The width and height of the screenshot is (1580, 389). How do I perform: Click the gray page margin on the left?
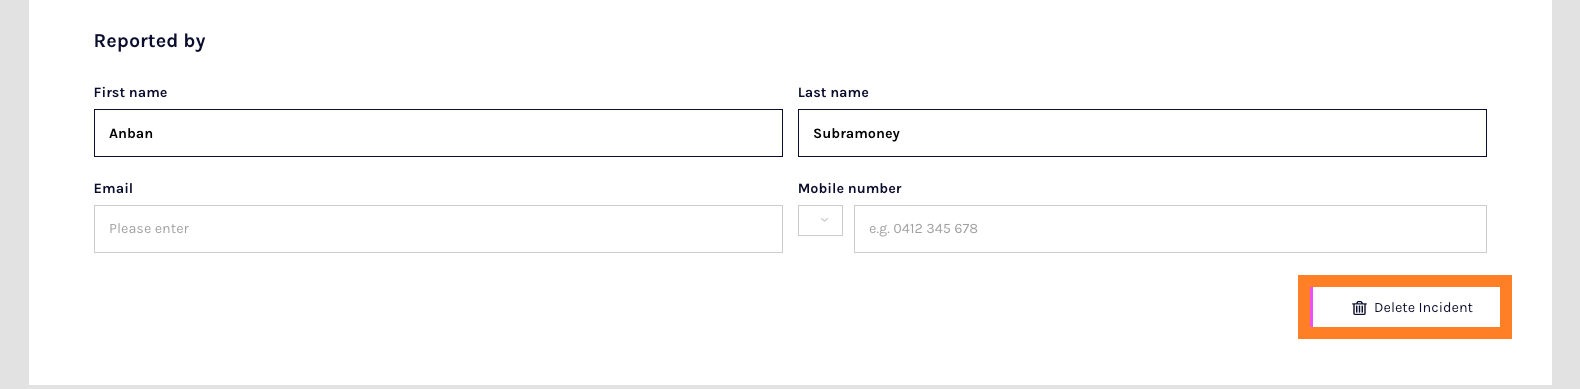tap(14, 194)
